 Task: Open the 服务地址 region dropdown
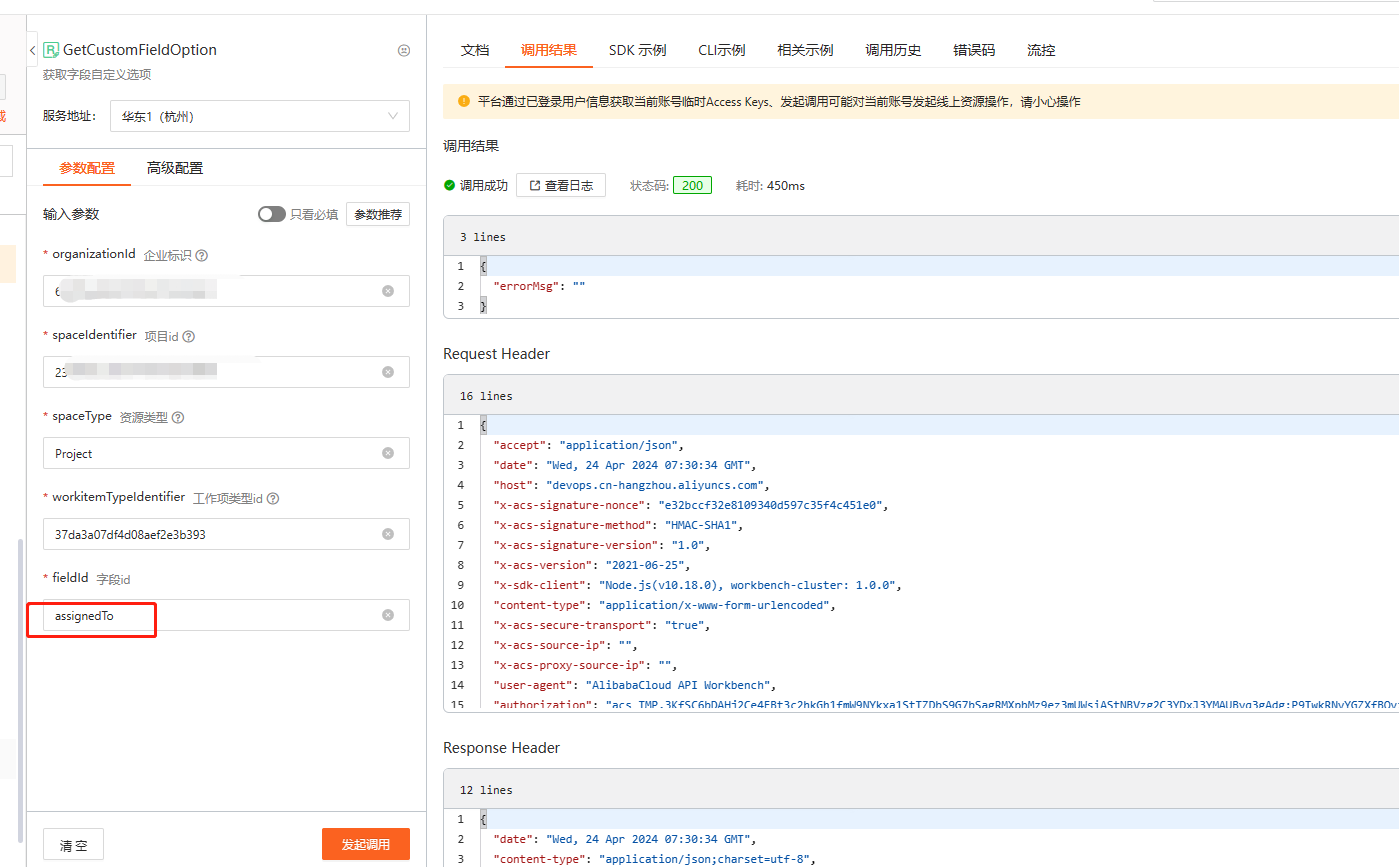260,116
